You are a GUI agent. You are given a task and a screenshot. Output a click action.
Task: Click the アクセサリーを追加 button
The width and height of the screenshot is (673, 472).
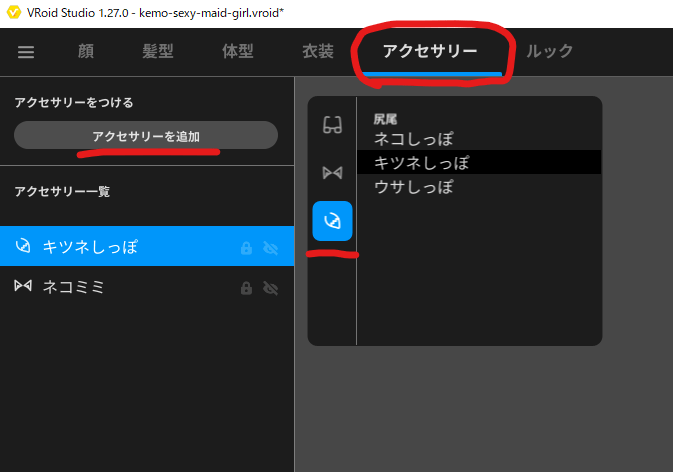coord(146,136)
